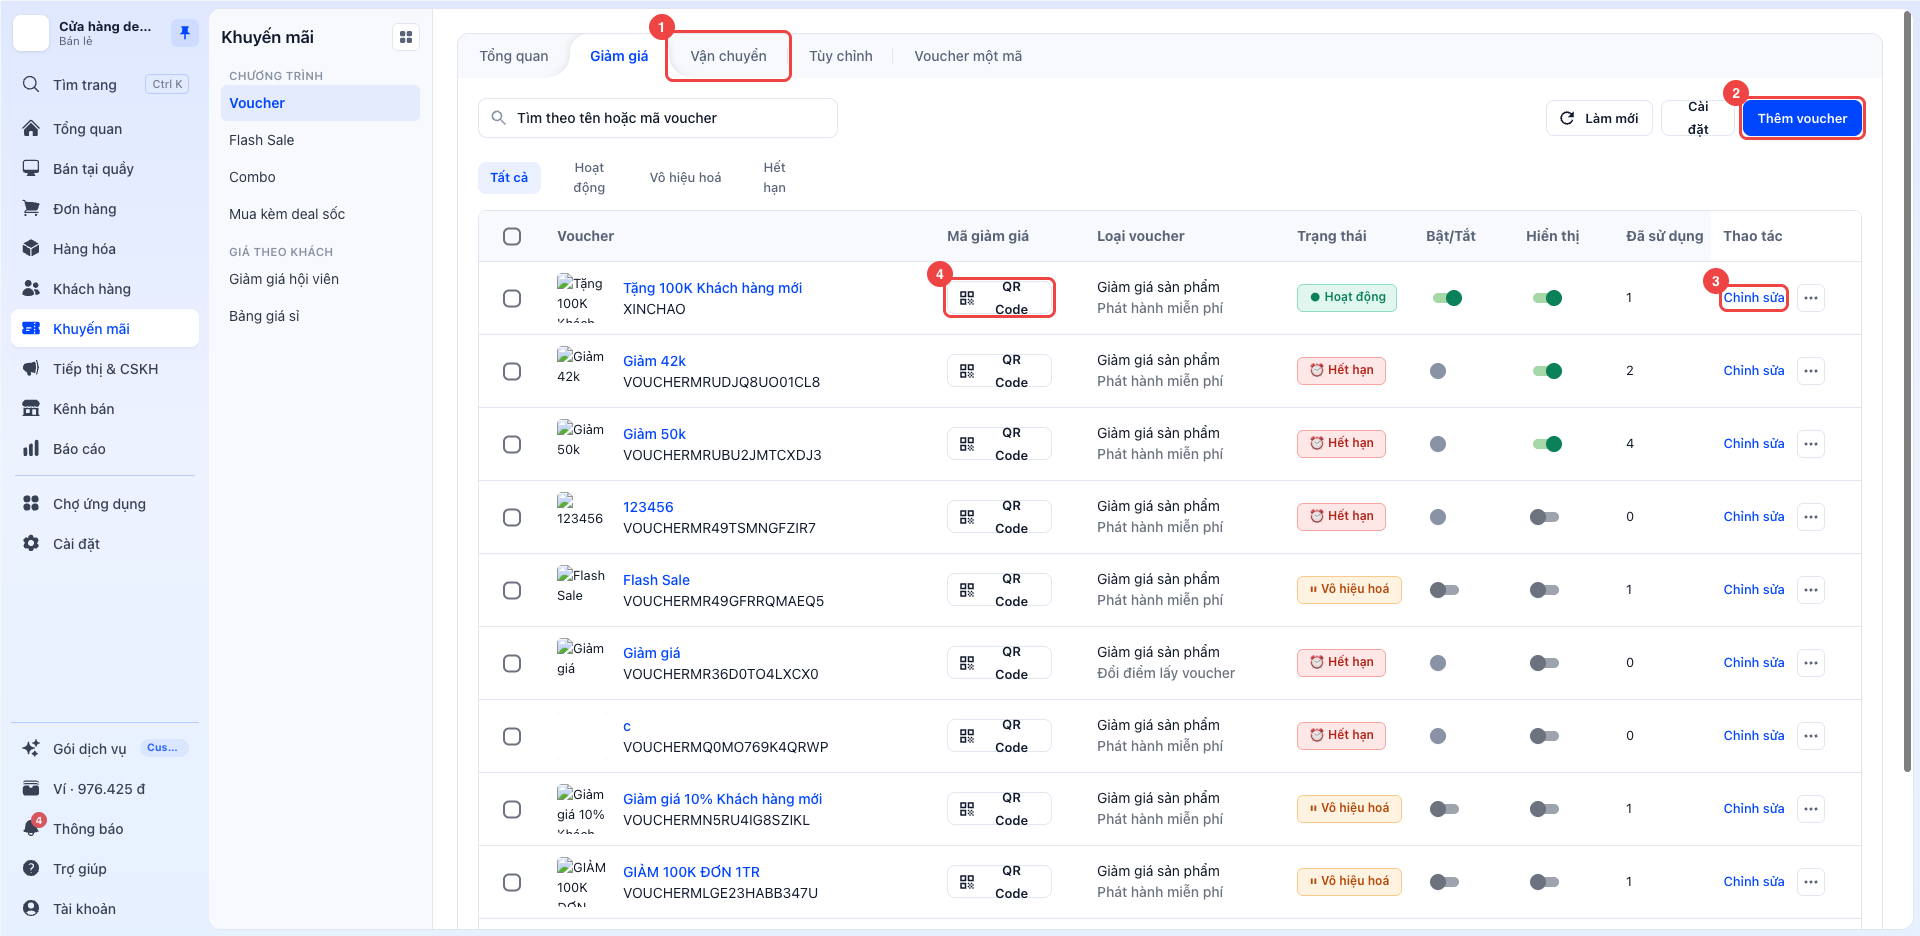Viewport: 1920px width, 936px height.
Task: Open Cài đặt in left sidebar
Action: 105,544
